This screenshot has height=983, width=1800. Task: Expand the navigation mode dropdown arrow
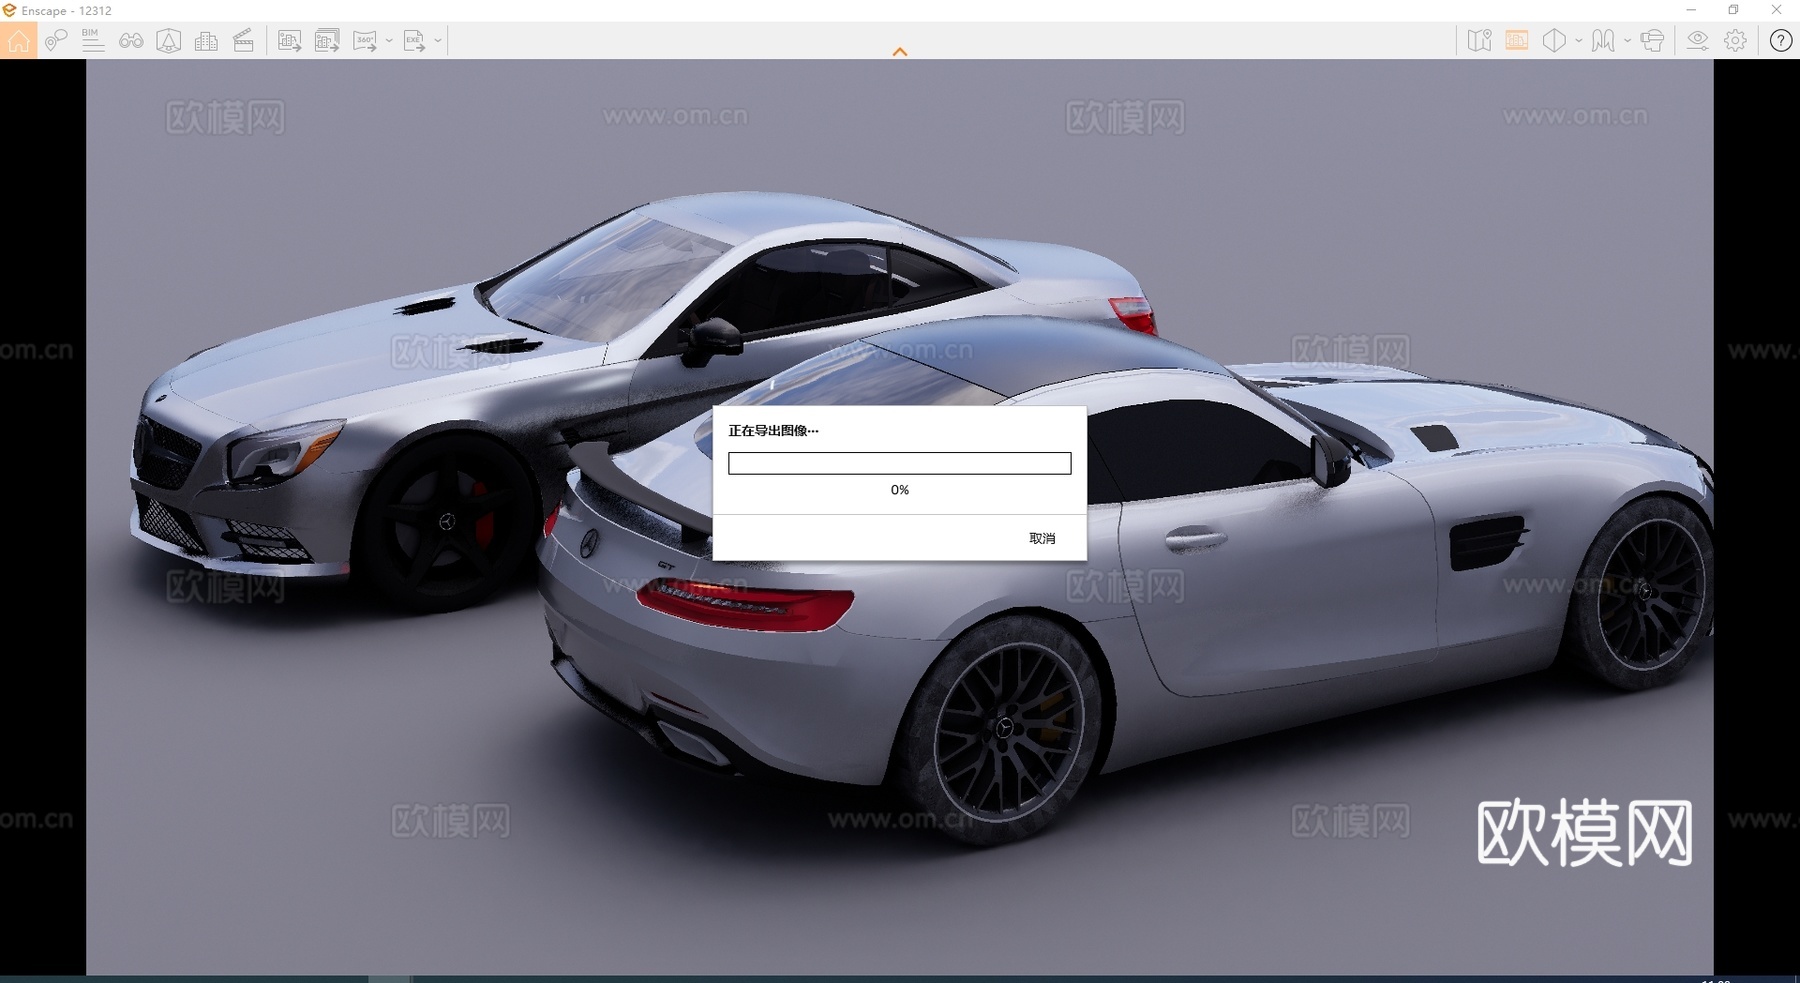1627,41
